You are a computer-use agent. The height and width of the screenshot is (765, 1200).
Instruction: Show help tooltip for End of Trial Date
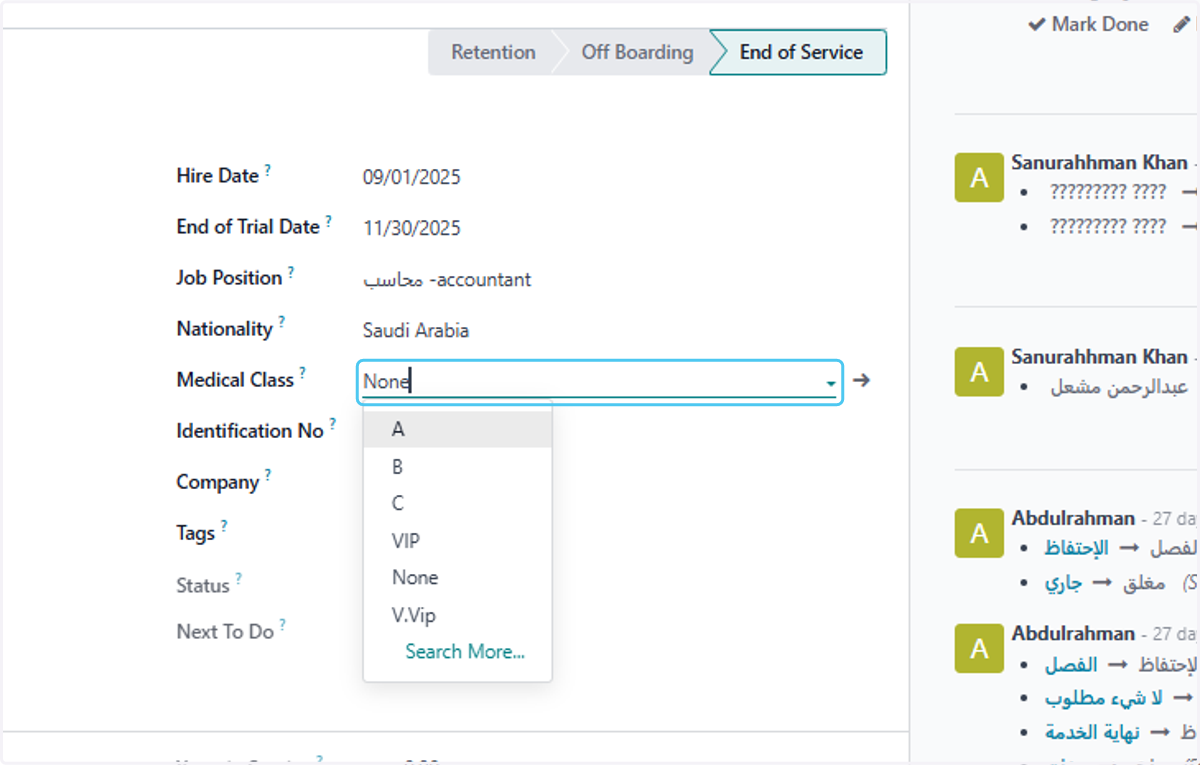[328, 221]
